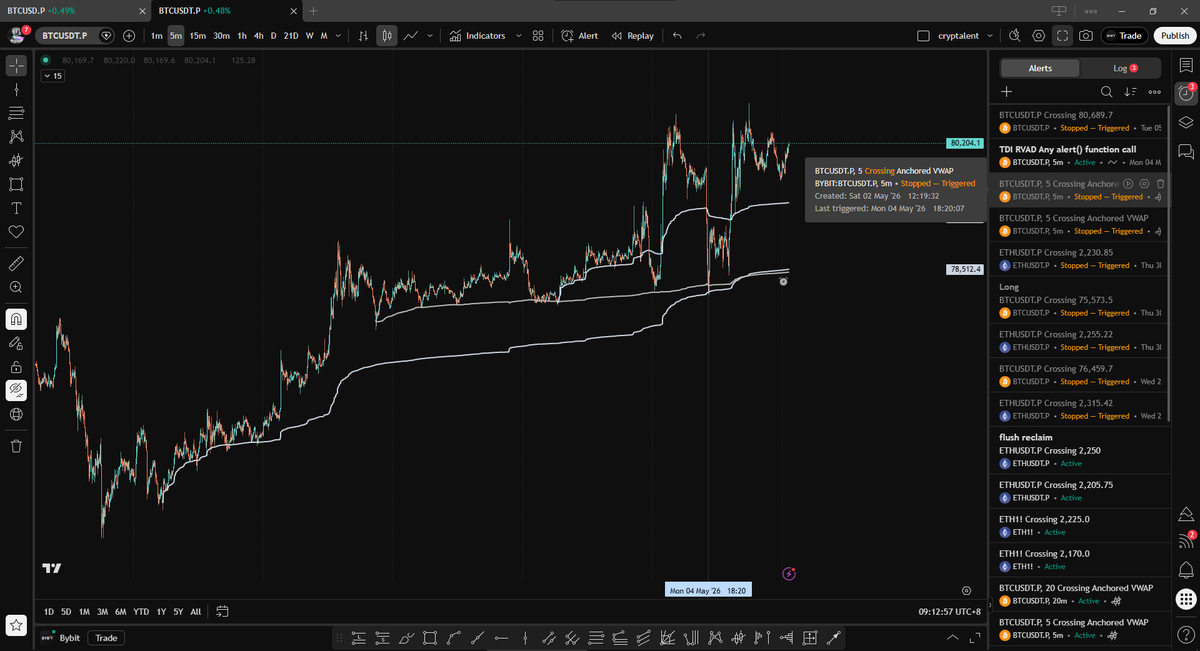Click the Trade button in top toolbar
This screenshot has height=651, width=1200.
pos(1124,35)
